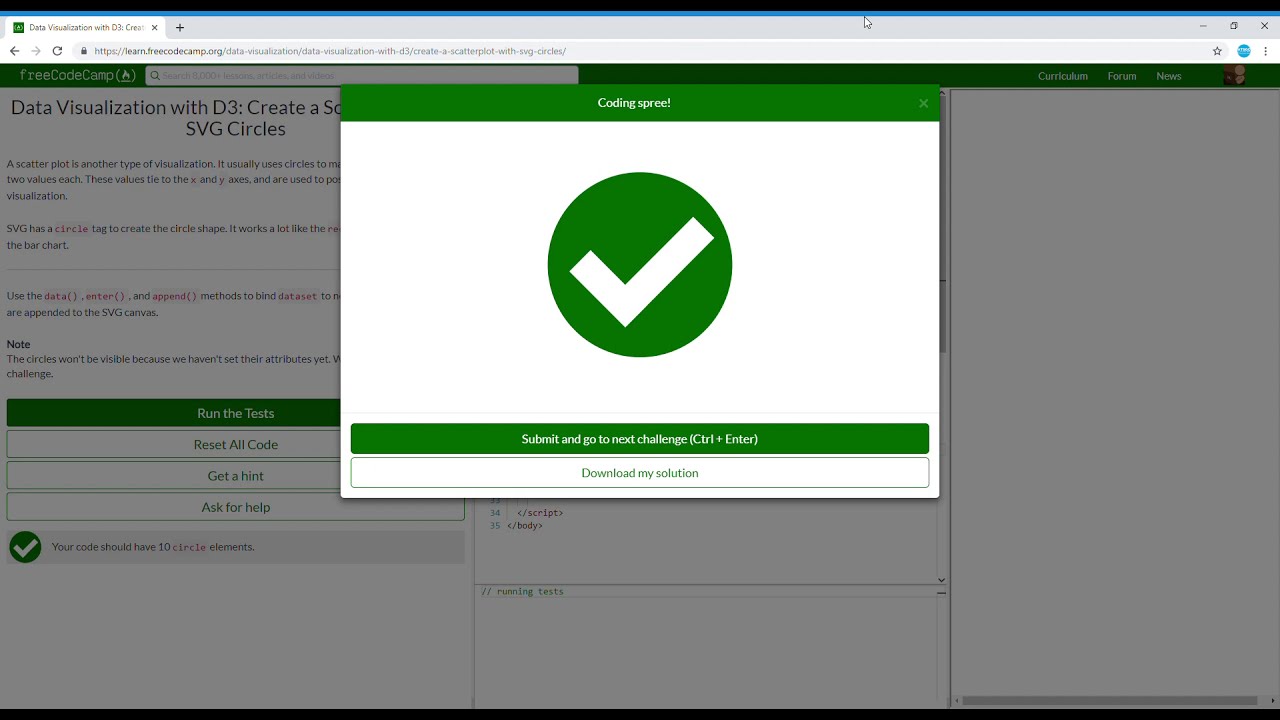The image size is (1280, 720).
Task: Click the preview scrollbar left arrow
Action: (957, 701)
